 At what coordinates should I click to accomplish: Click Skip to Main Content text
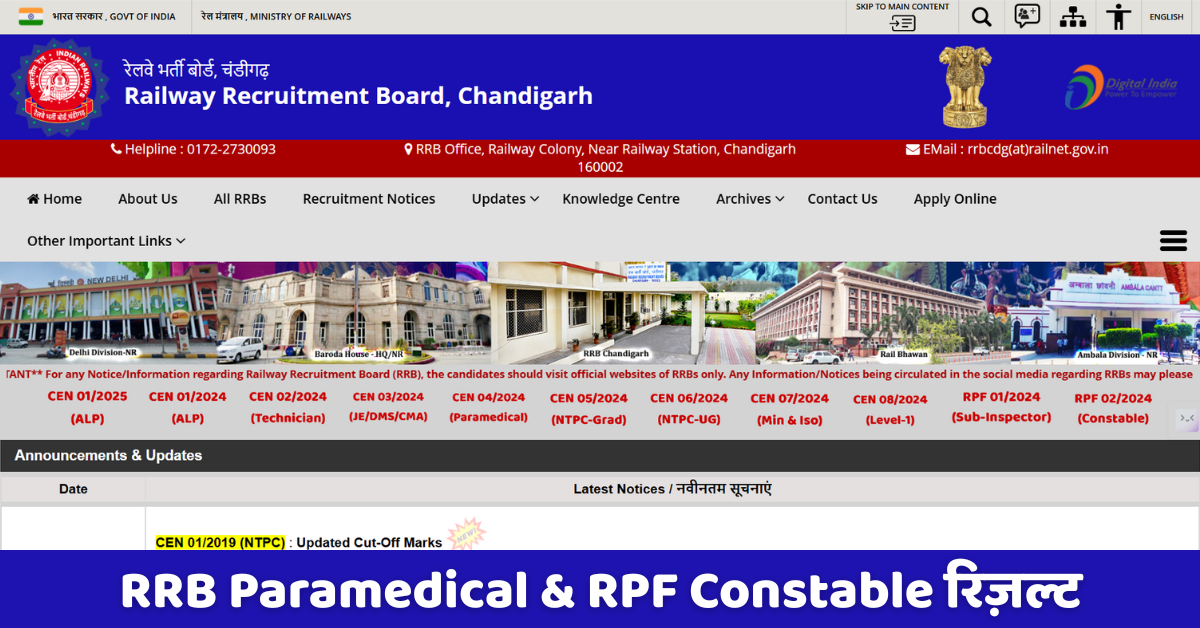[903, 7]
